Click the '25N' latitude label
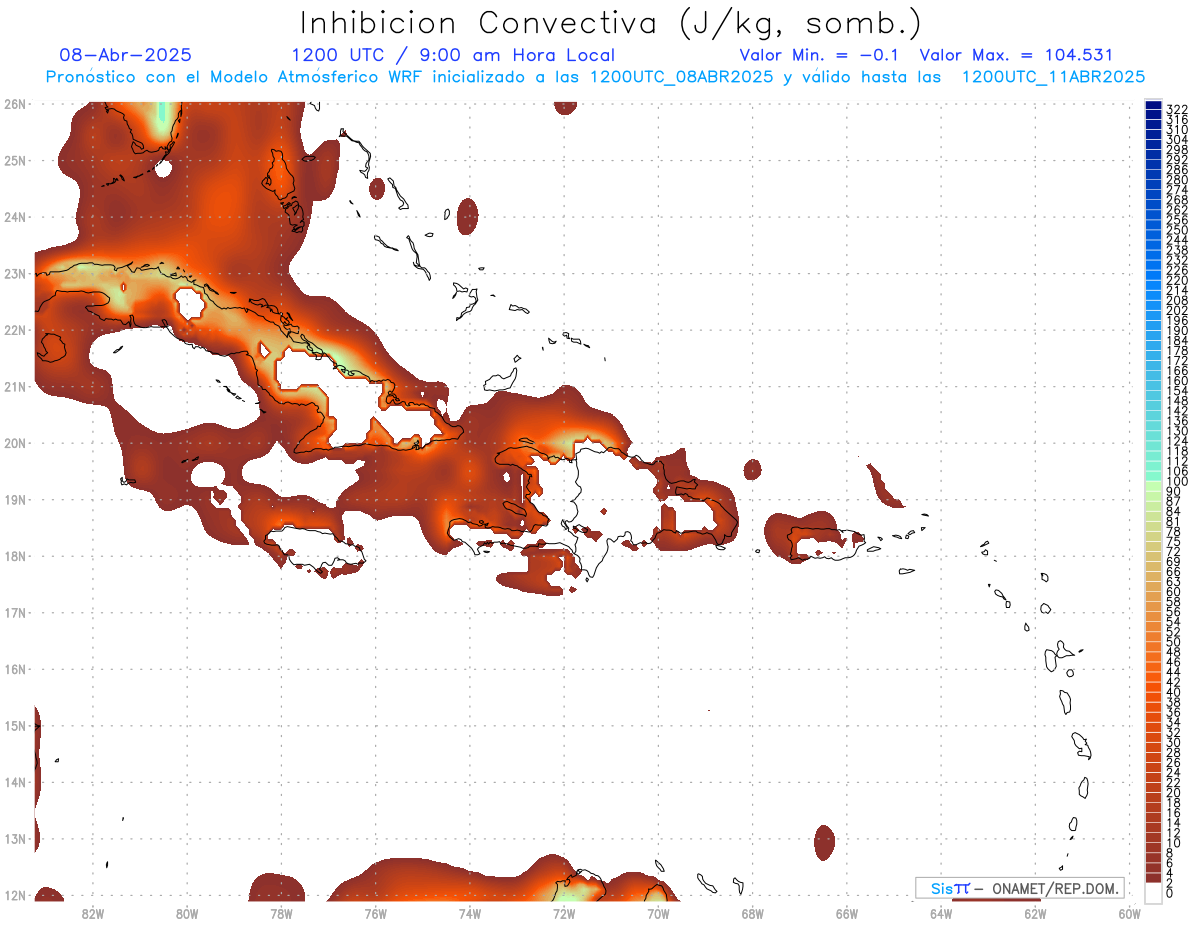This screenshot has height=927, width=1200. [15, 160]
